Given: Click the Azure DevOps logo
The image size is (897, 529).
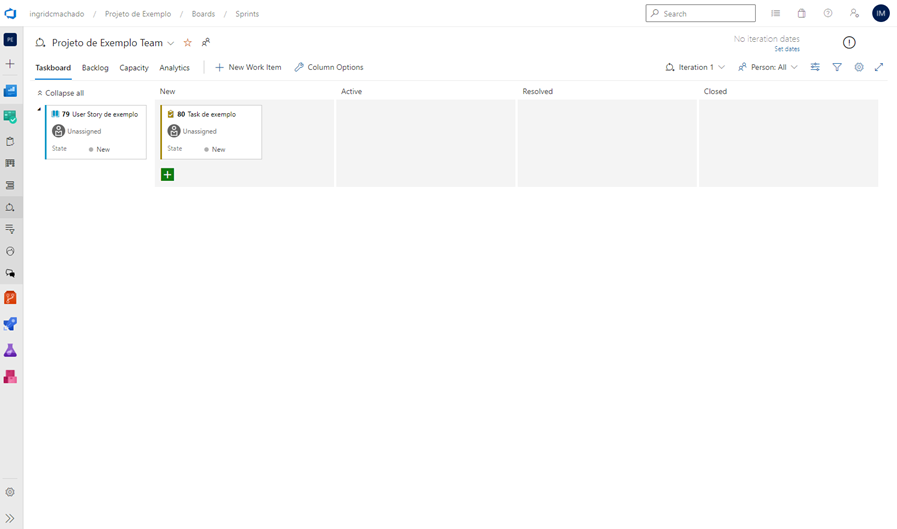Looking at the screenshot, I should (x=10, y=13).
